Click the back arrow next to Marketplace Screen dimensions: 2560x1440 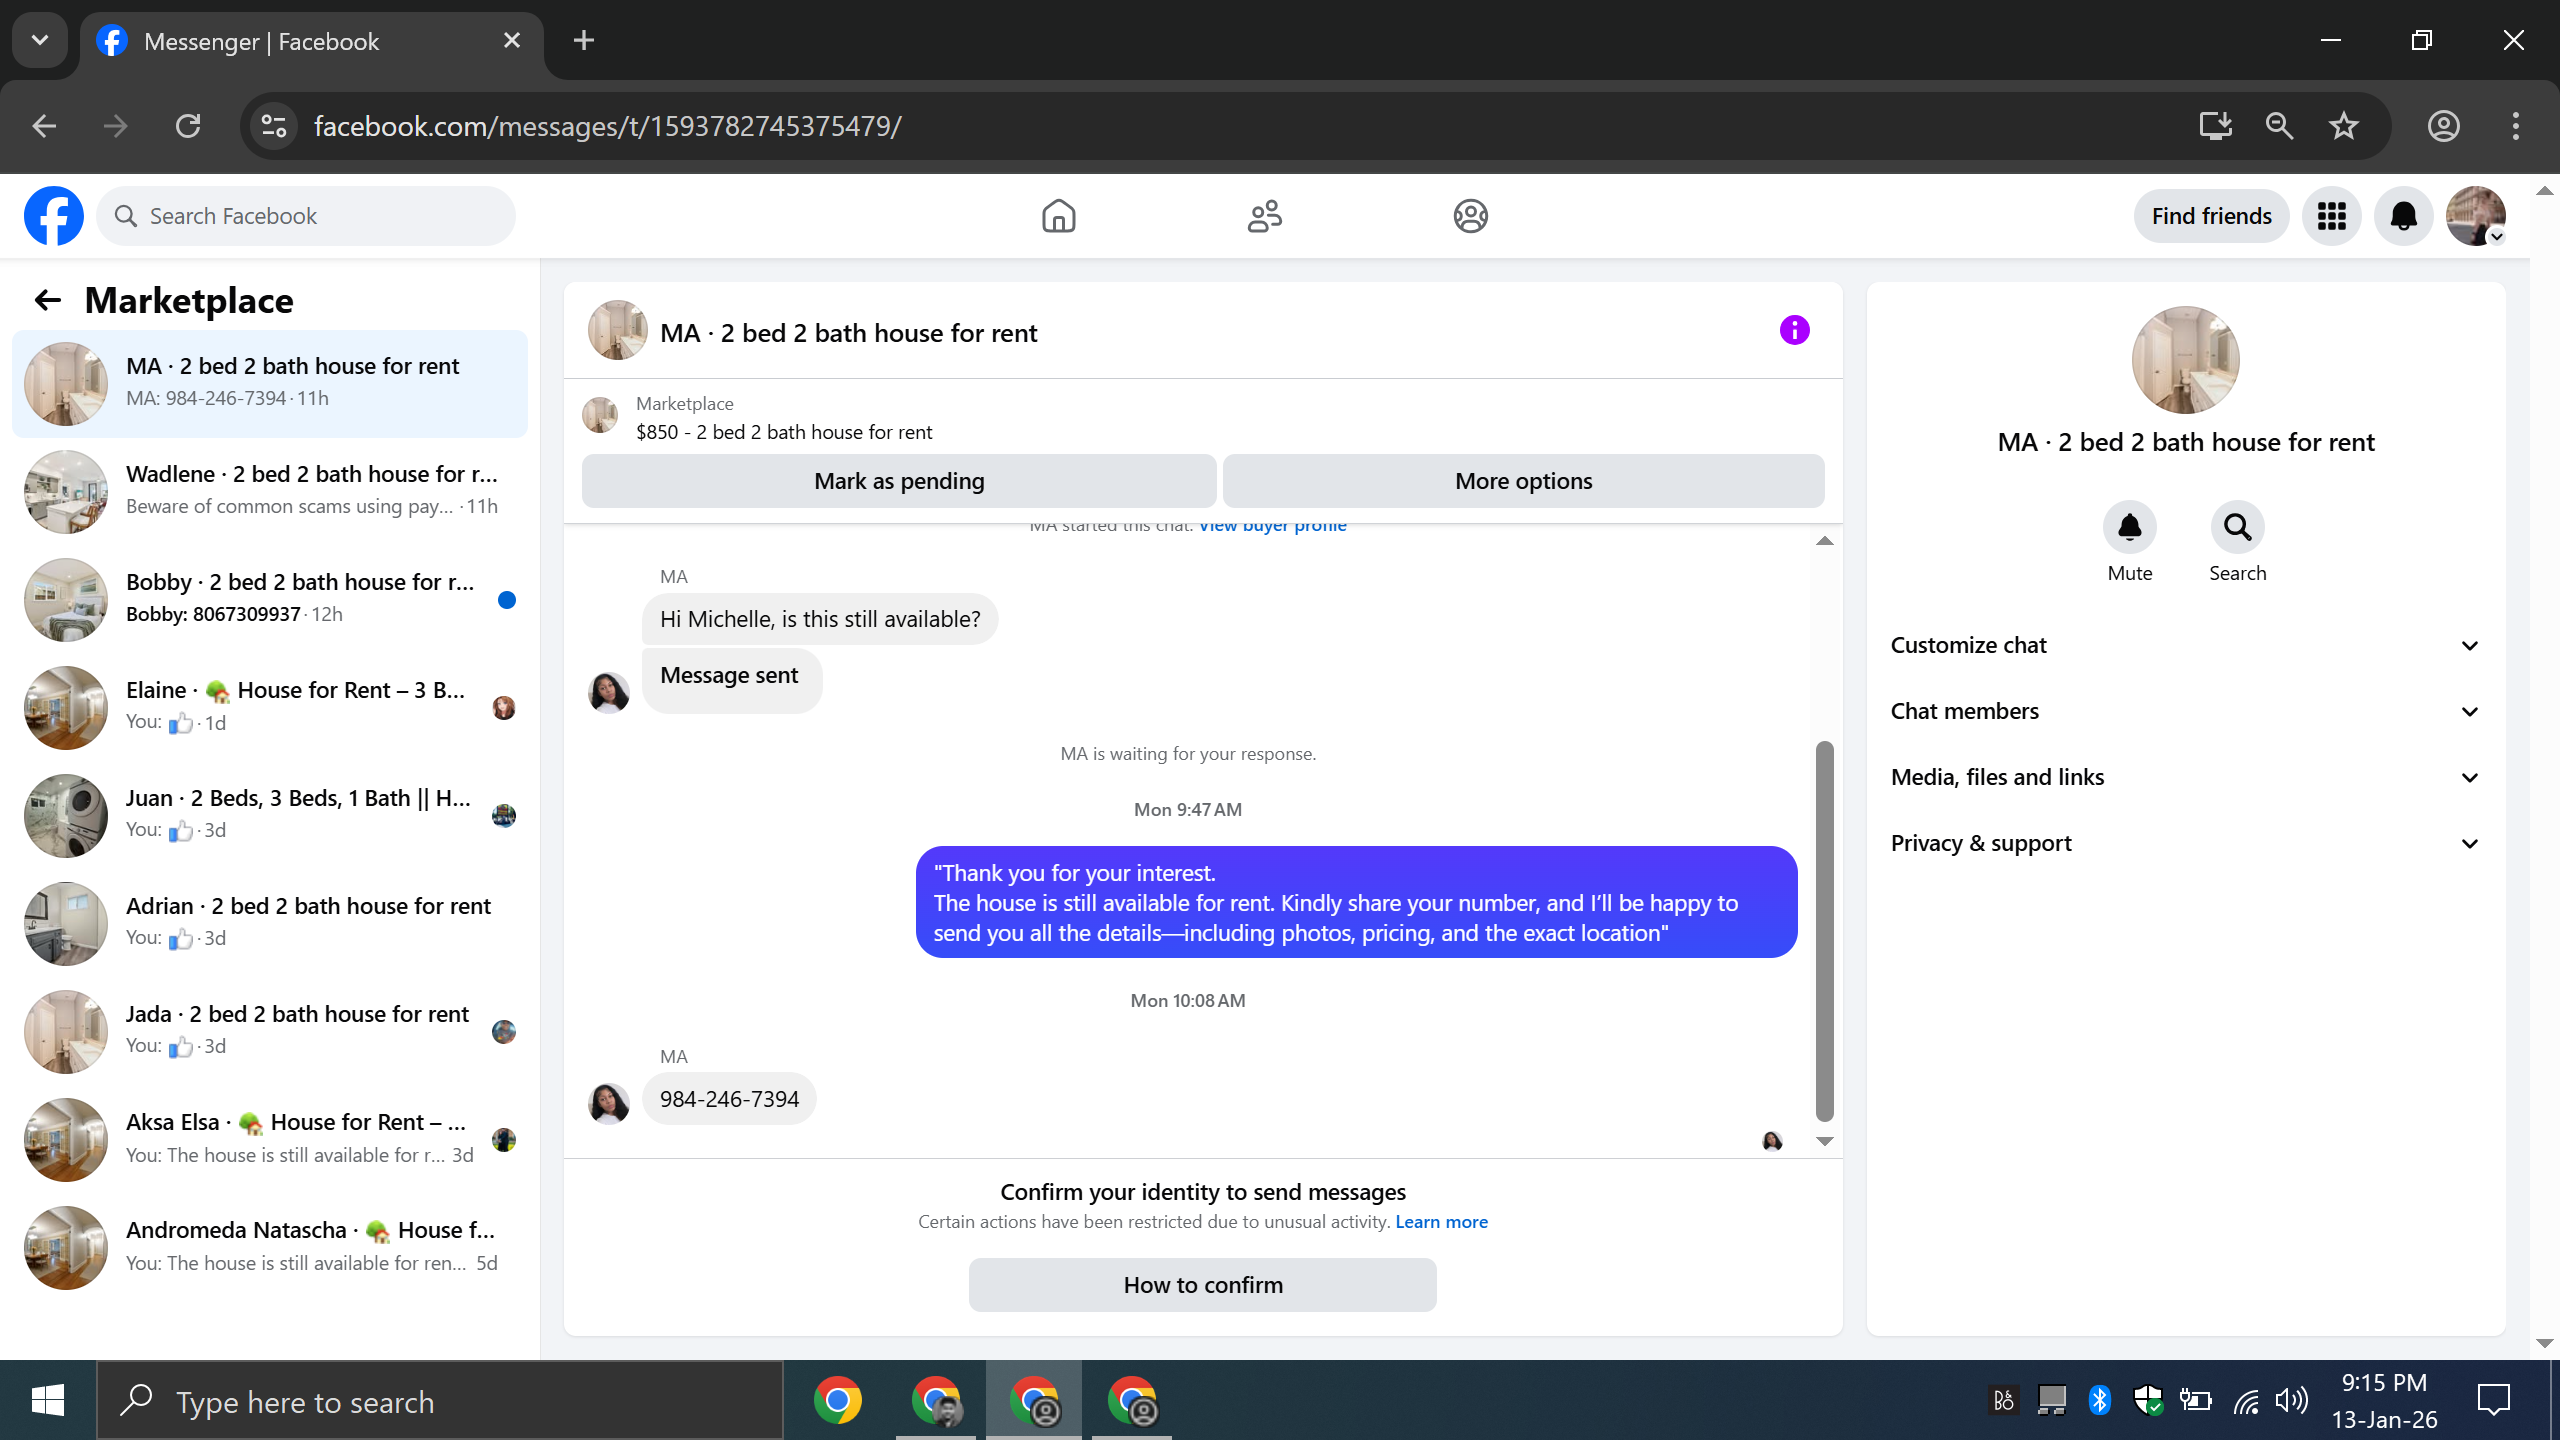[47, 300]
